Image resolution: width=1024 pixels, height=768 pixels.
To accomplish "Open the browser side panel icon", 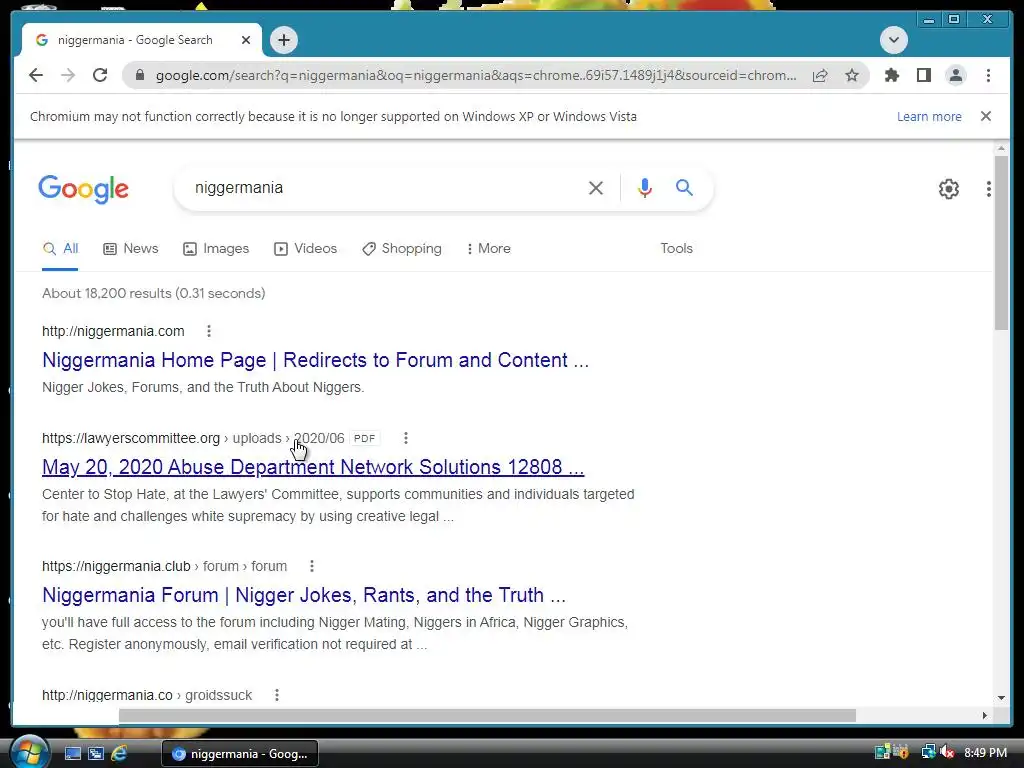I will tap(923, 75).
